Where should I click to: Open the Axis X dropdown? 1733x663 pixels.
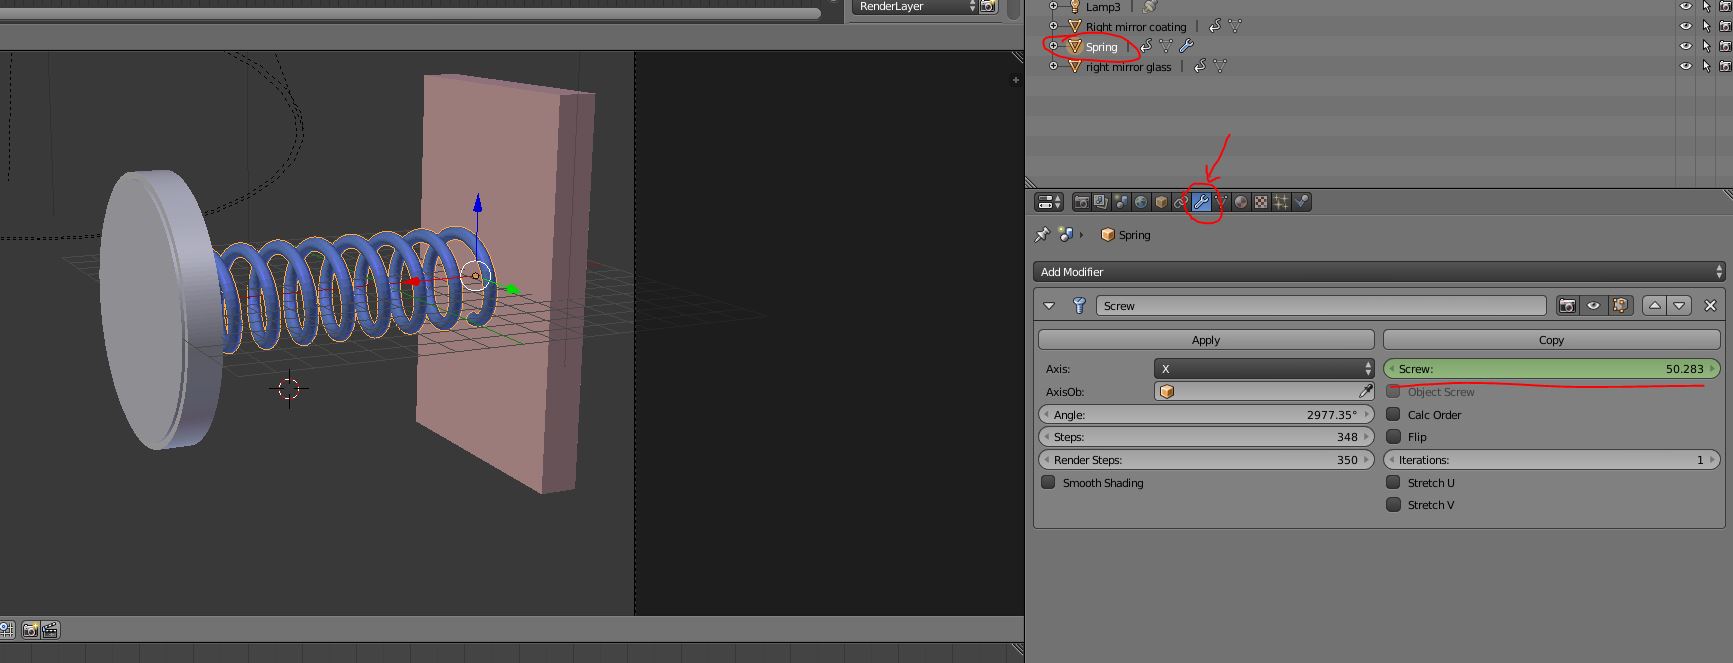(1264, 369)
